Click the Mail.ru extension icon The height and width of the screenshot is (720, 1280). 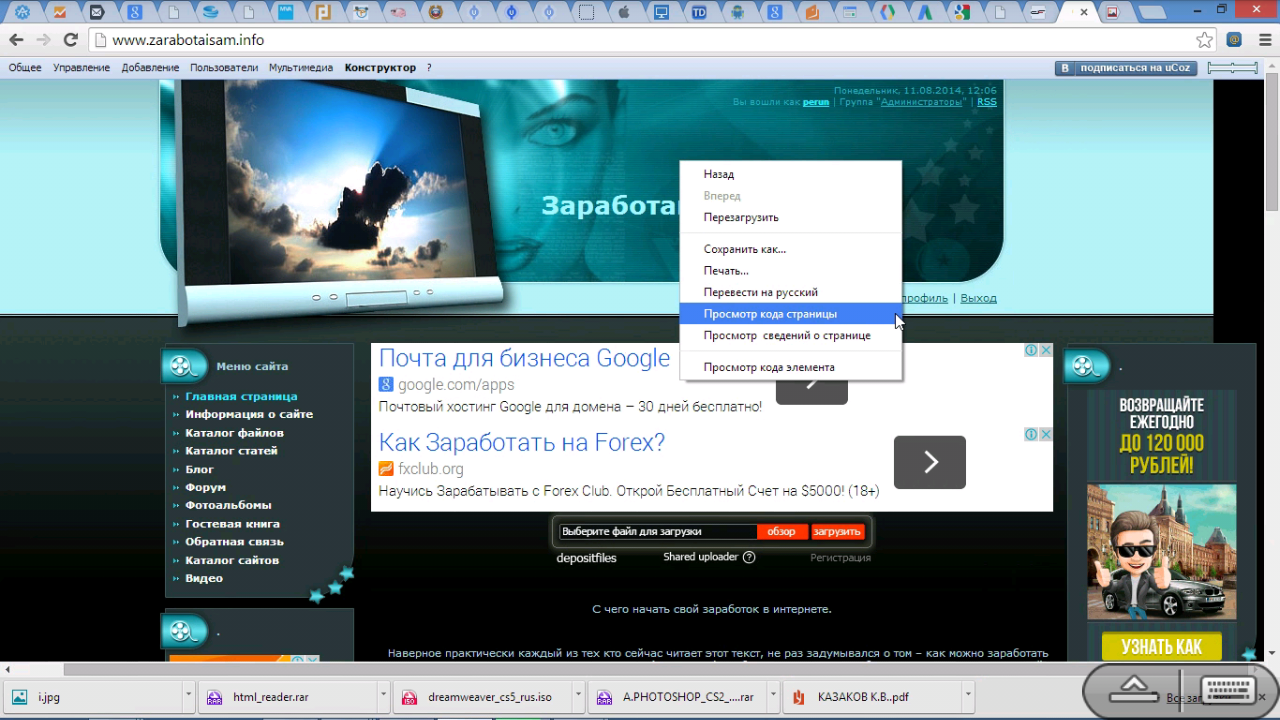pyautogui.click(x=1234, y=40)
